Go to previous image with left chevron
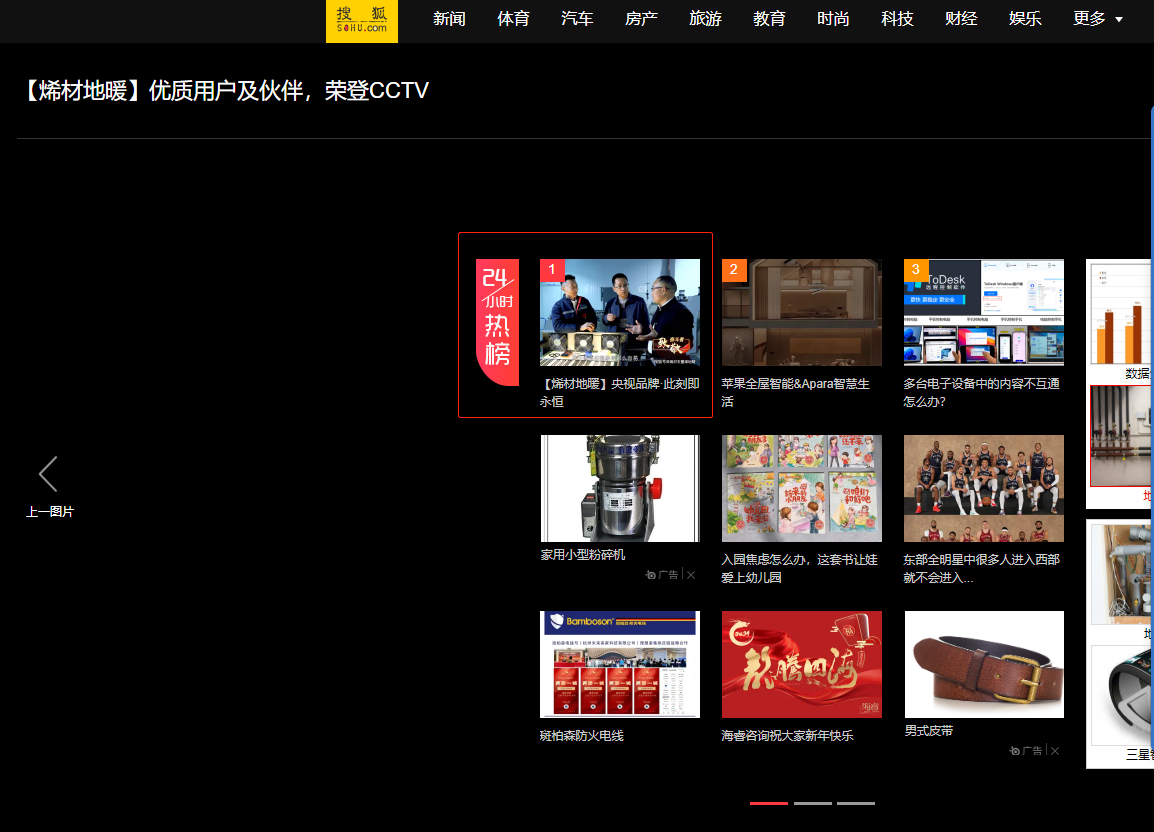This screenshot has height=832, width=1154. 49,473
